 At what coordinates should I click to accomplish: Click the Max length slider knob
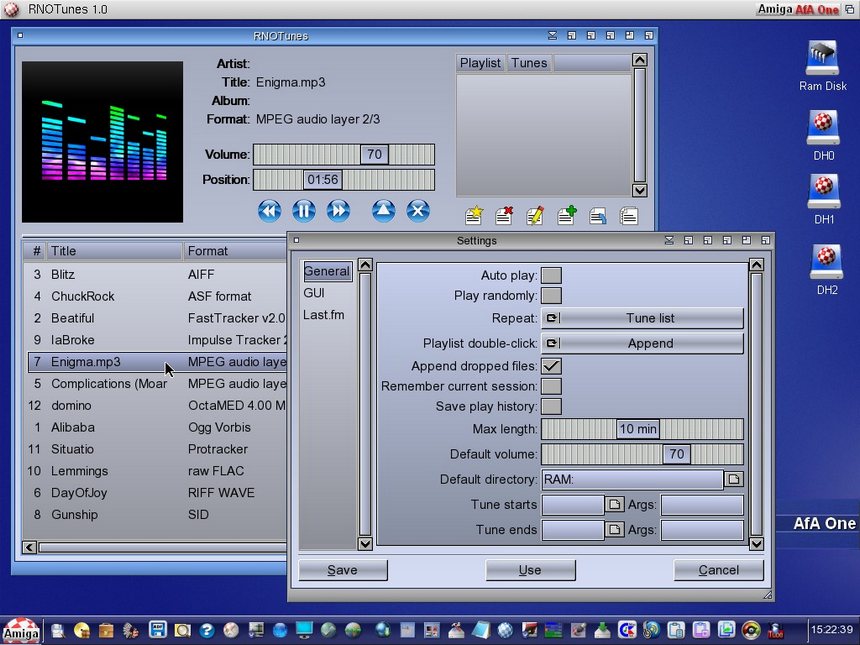click(637, 429)
